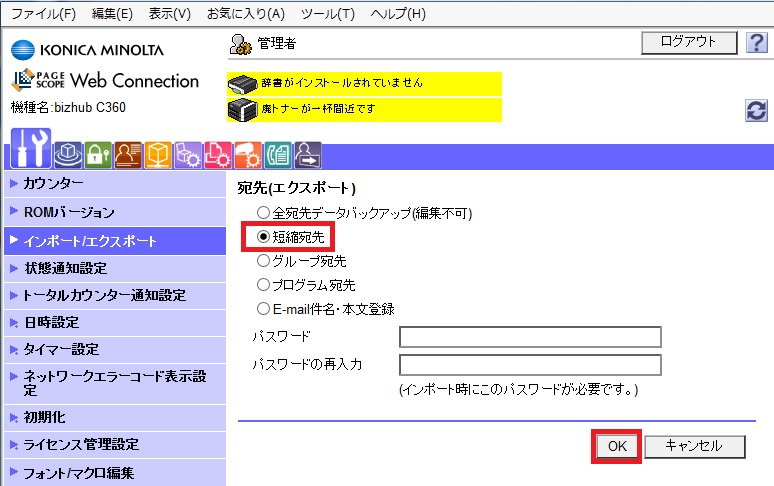Open the green Security padlock tab
Image resolution: width=774 pixels, height=486 pixels.
98,154
